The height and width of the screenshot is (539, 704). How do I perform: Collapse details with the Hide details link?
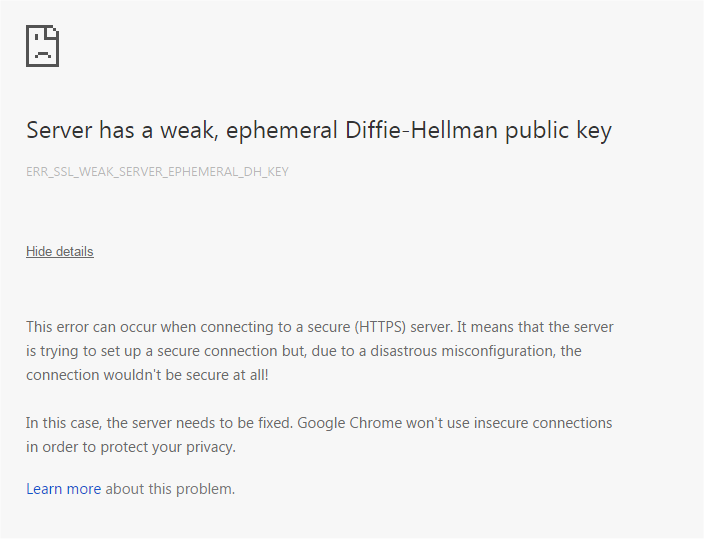tap(60, 252)
